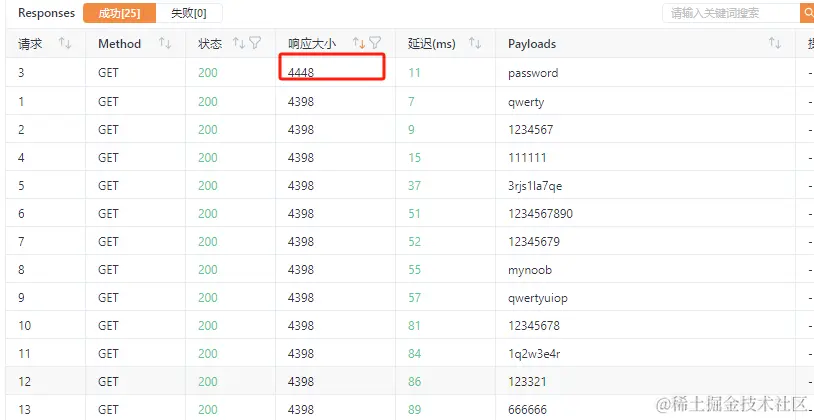Click status 200 in the password row

208,73
